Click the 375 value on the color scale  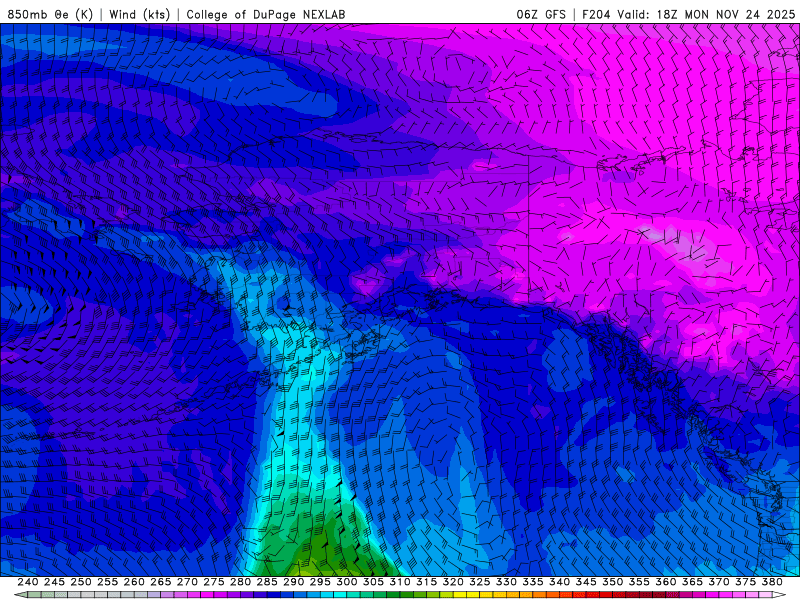coord(745,582)
